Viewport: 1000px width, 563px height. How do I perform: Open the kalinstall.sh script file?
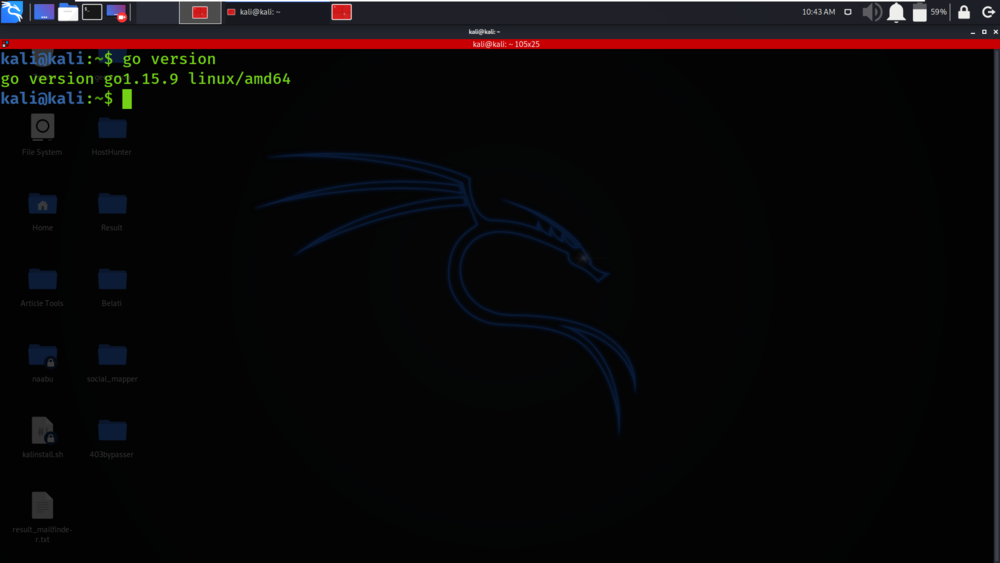coord(42,437)
